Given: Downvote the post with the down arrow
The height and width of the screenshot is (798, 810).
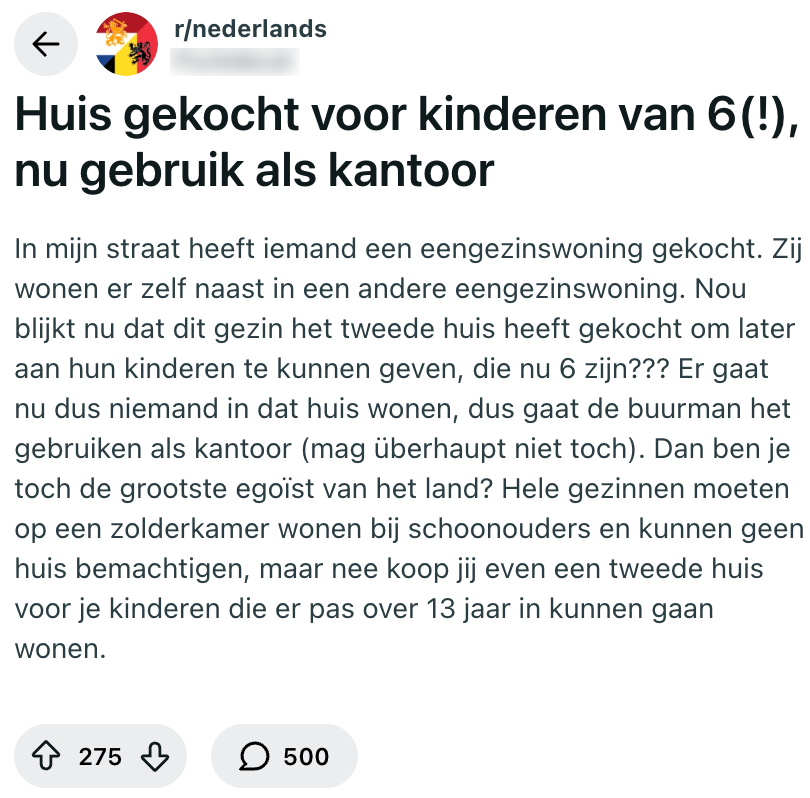Looking at the screenshot, I should coord(153,757).
